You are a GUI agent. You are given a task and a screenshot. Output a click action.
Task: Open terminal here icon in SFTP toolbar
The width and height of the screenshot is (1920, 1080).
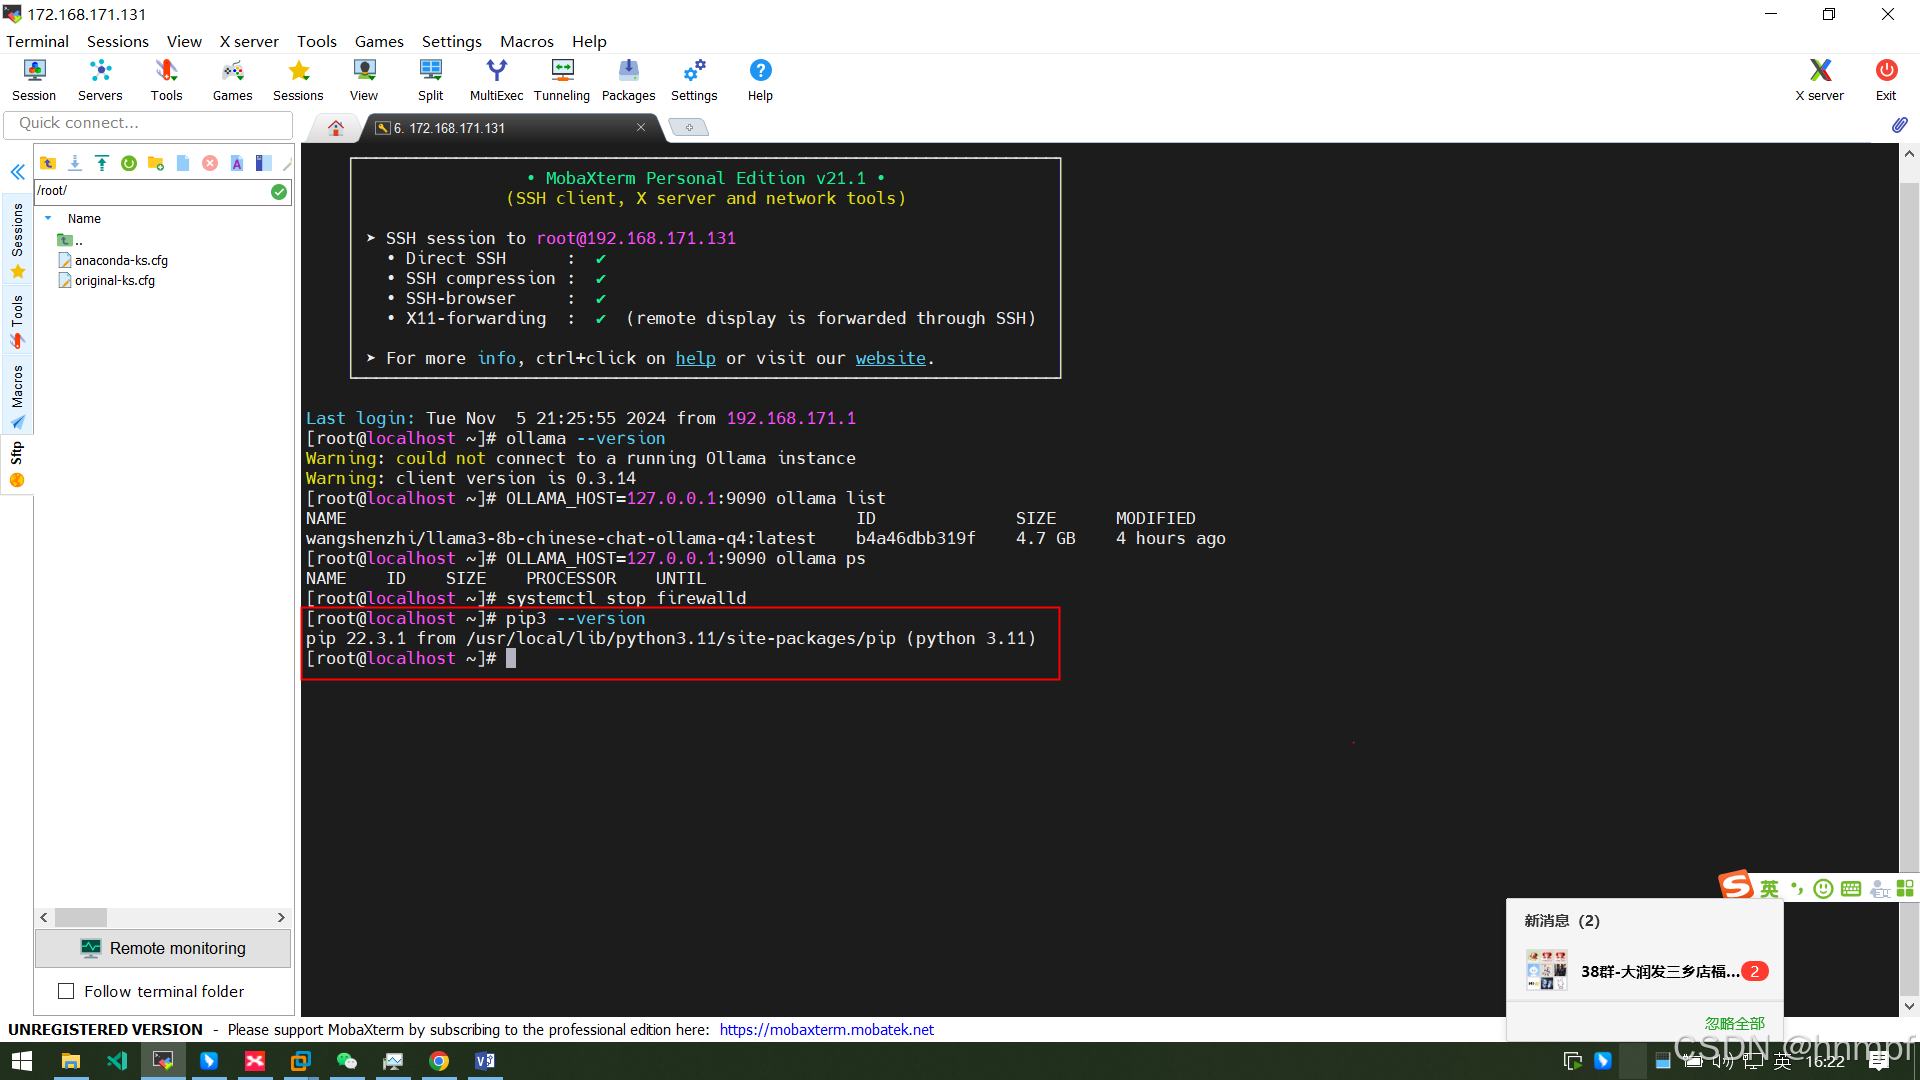coord(263,163)
